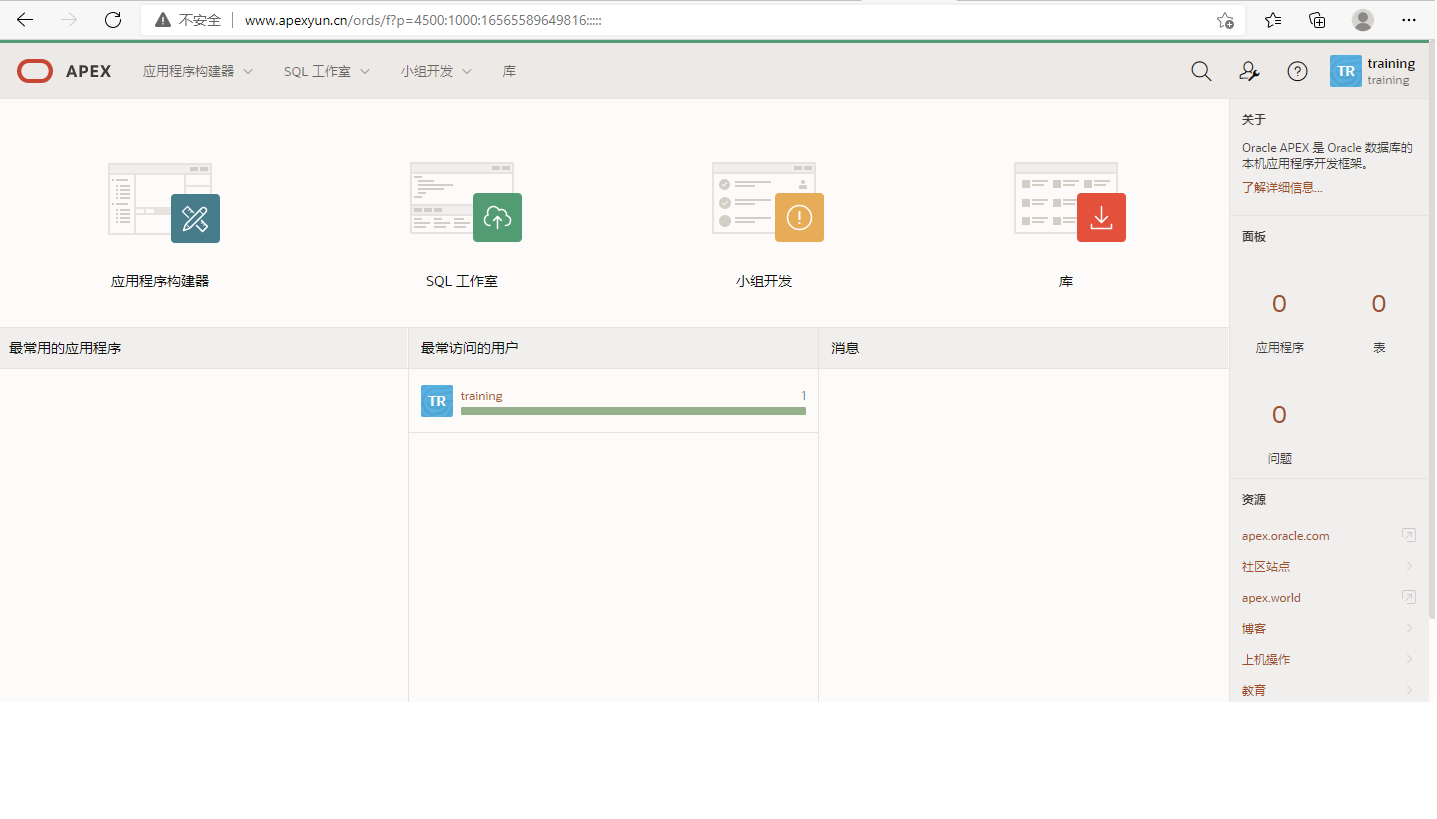The width and height of the screenshot is (1437, 819).
Task: Open the 应用程序构建器 top menu item
Action: coord(198,71)
